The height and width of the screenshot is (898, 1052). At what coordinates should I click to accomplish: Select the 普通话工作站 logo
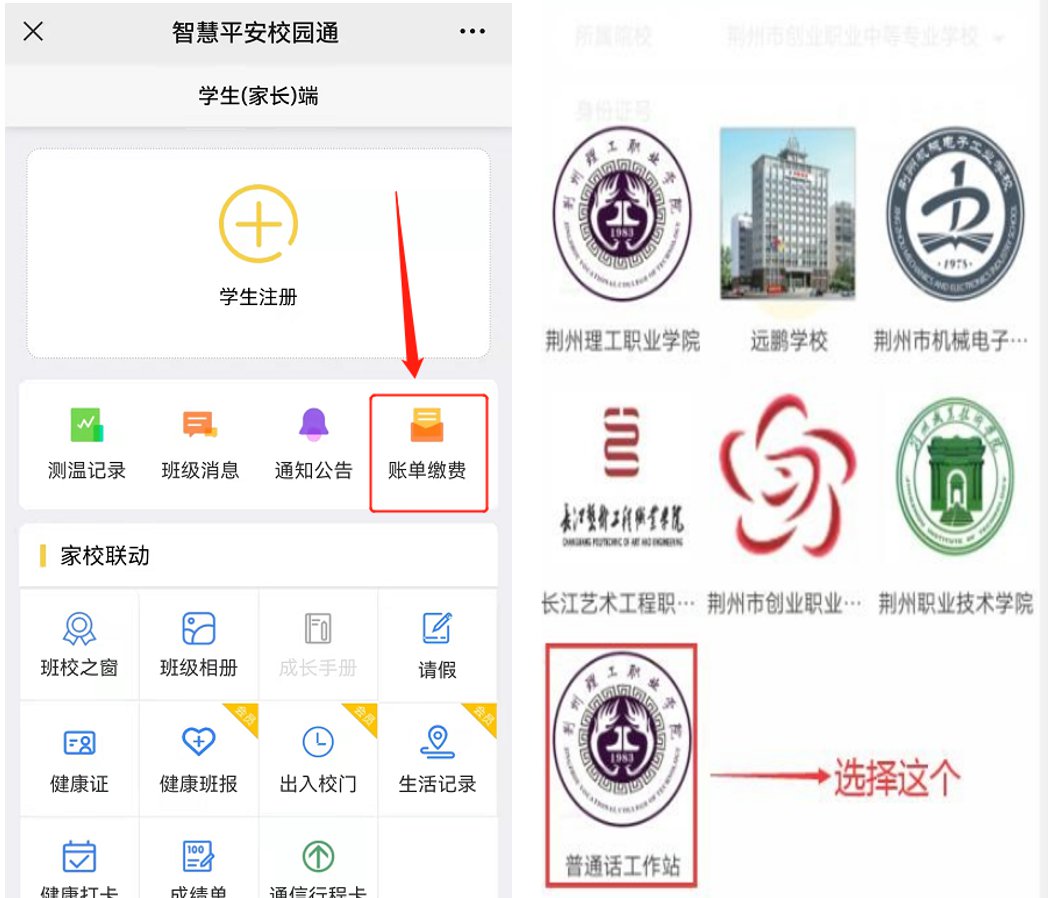[622, 738]
